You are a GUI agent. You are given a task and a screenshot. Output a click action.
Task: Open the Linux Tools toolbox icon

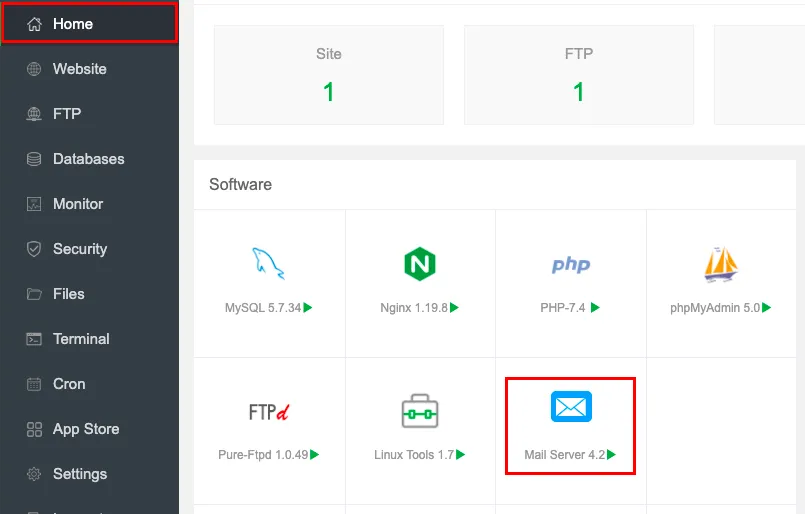(420, 411)
